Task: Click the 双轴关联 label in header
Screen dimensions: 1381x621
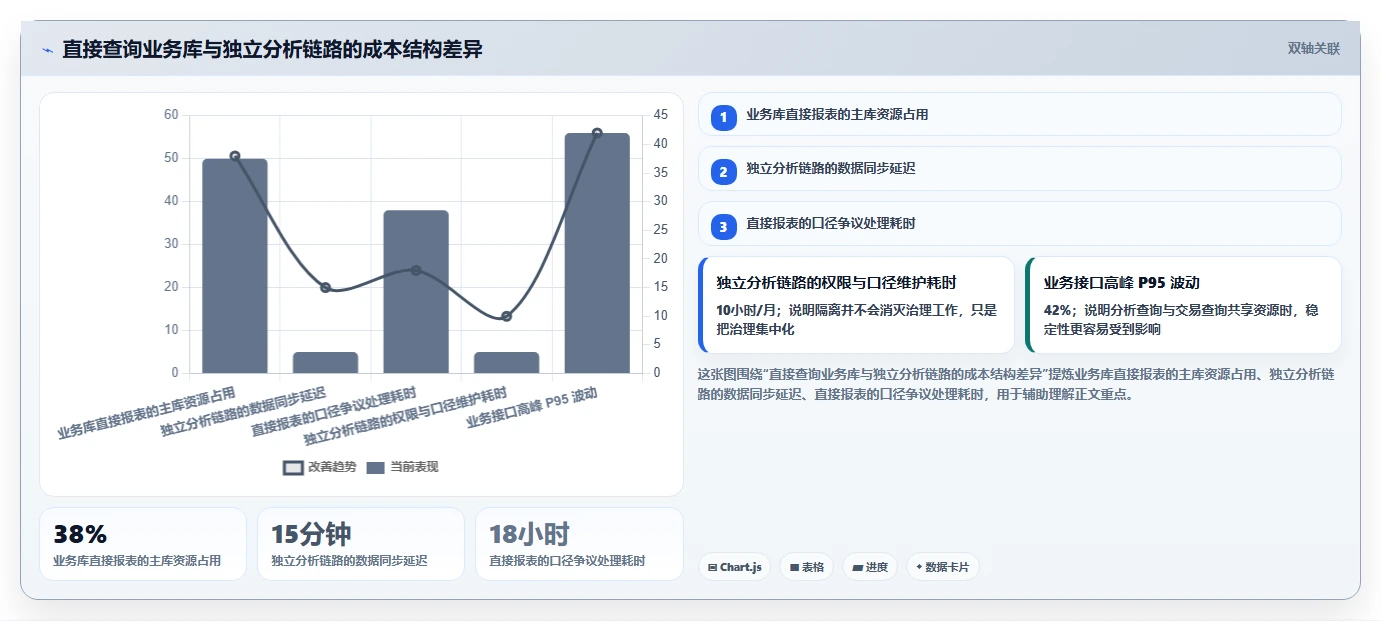Action: click(x=1313, y=49)
